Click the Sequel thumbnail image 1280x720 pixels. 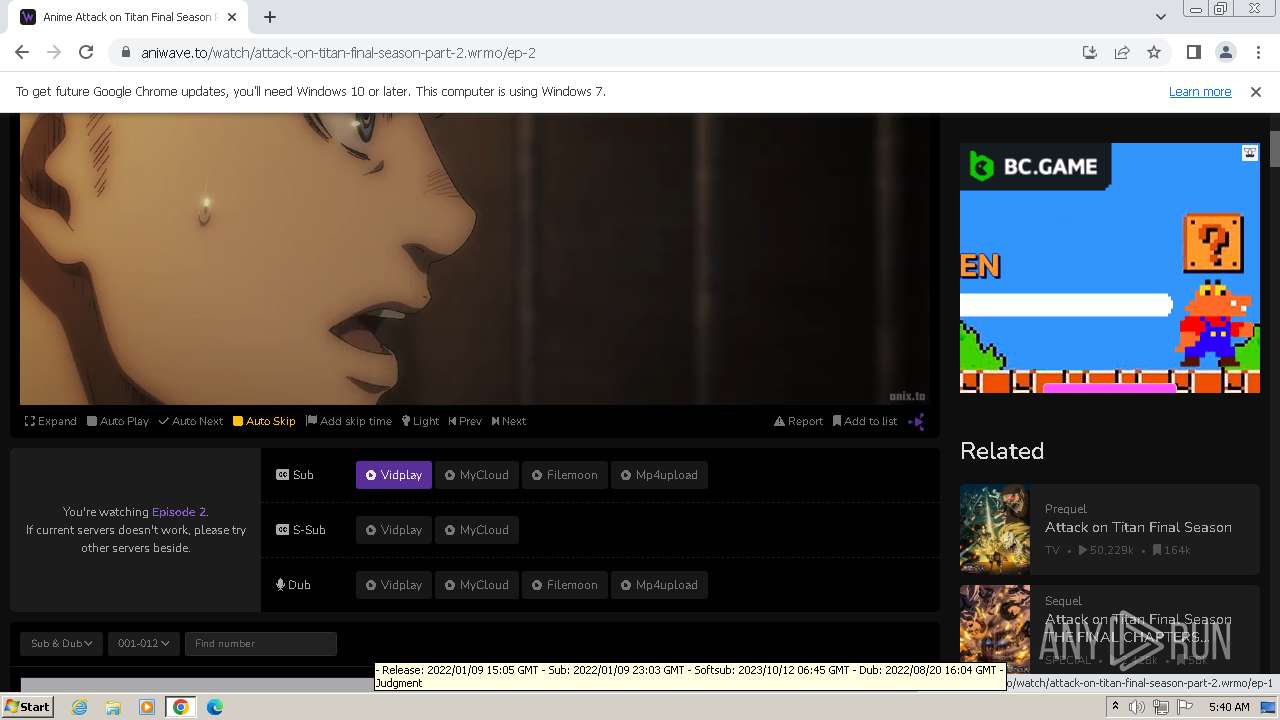coord(995,628)
